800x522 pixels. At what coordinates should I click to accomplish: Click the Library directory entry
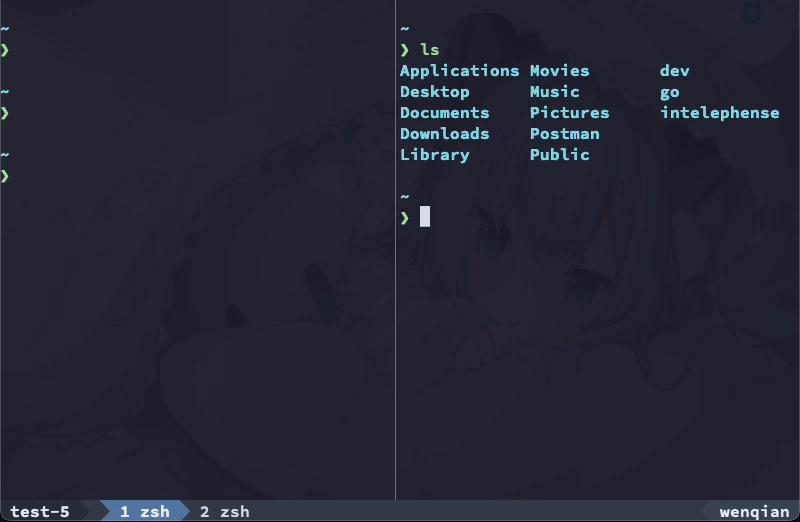coord(435,155)
